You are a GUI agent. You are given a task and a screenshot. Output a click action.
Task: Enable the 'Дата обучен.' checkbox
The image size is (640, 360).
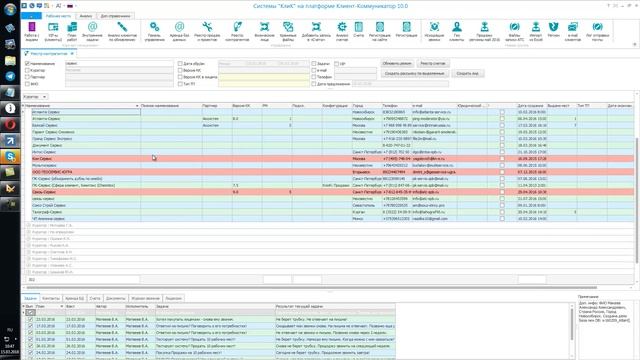point(180,64)
